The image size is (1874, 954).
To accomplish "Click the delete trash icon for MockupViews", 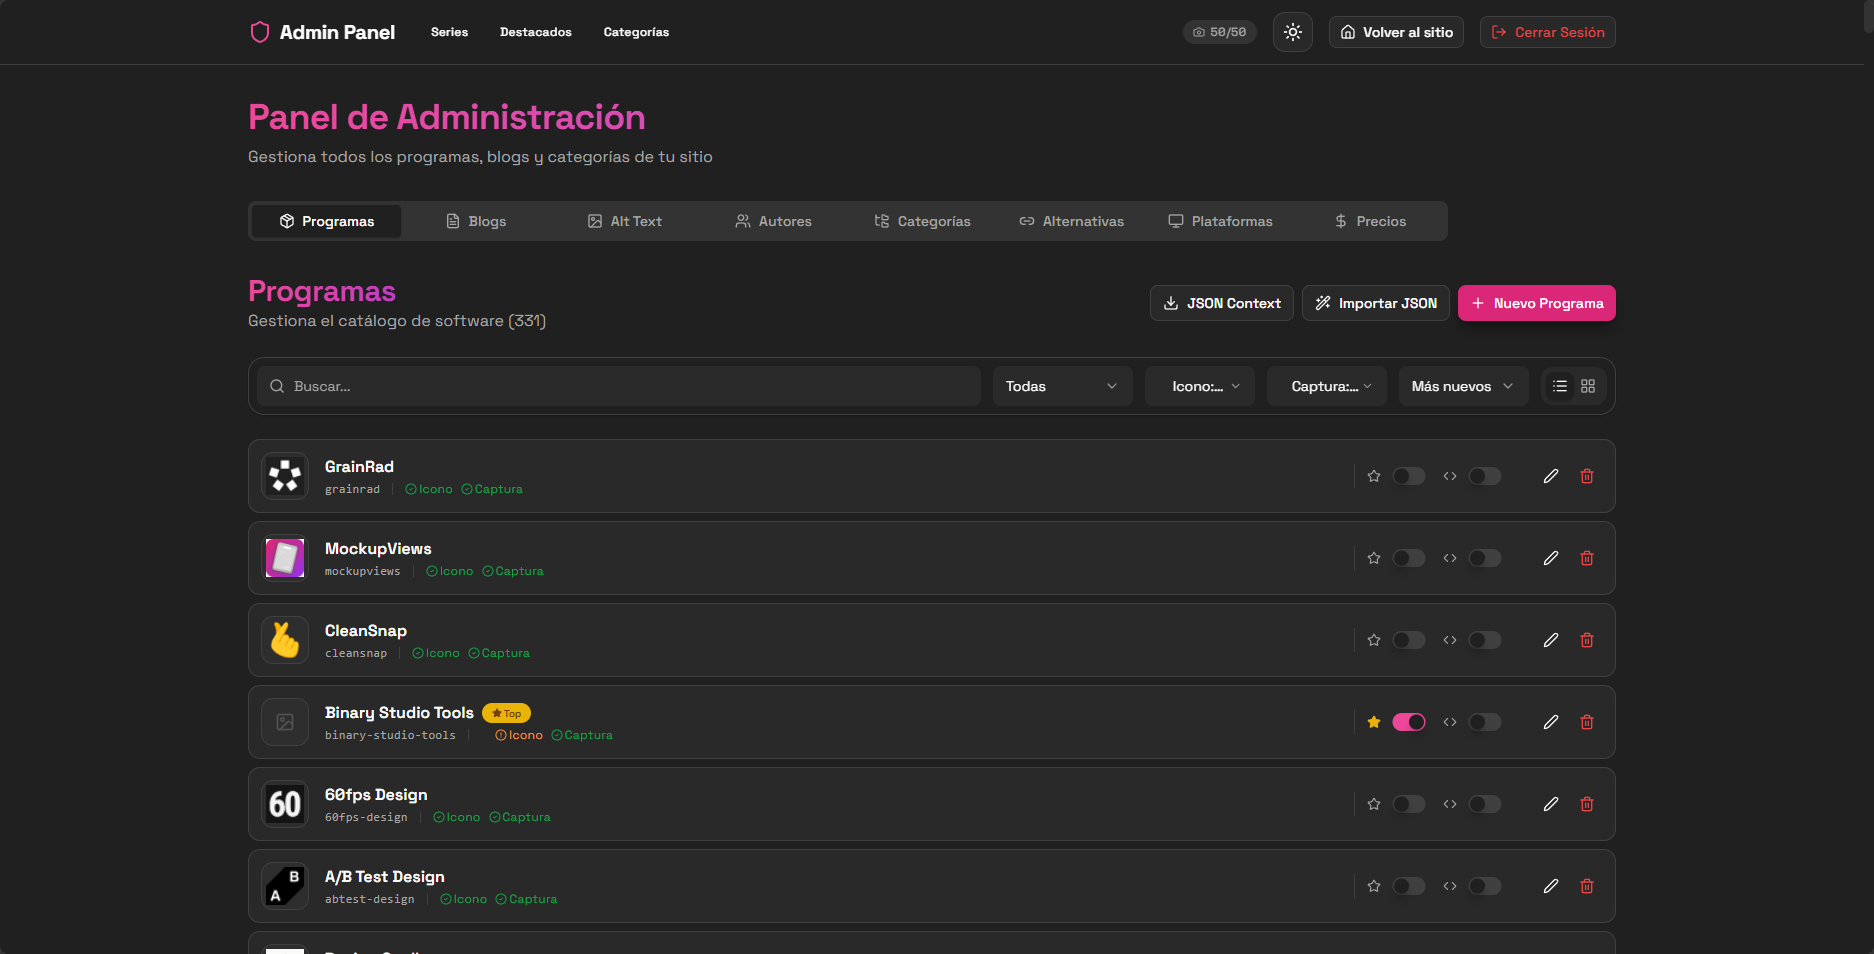I will [1587, 558].
